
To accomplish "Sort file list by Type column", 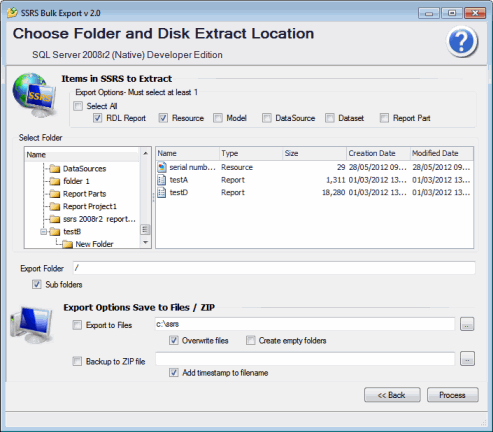I will point(251,153).
